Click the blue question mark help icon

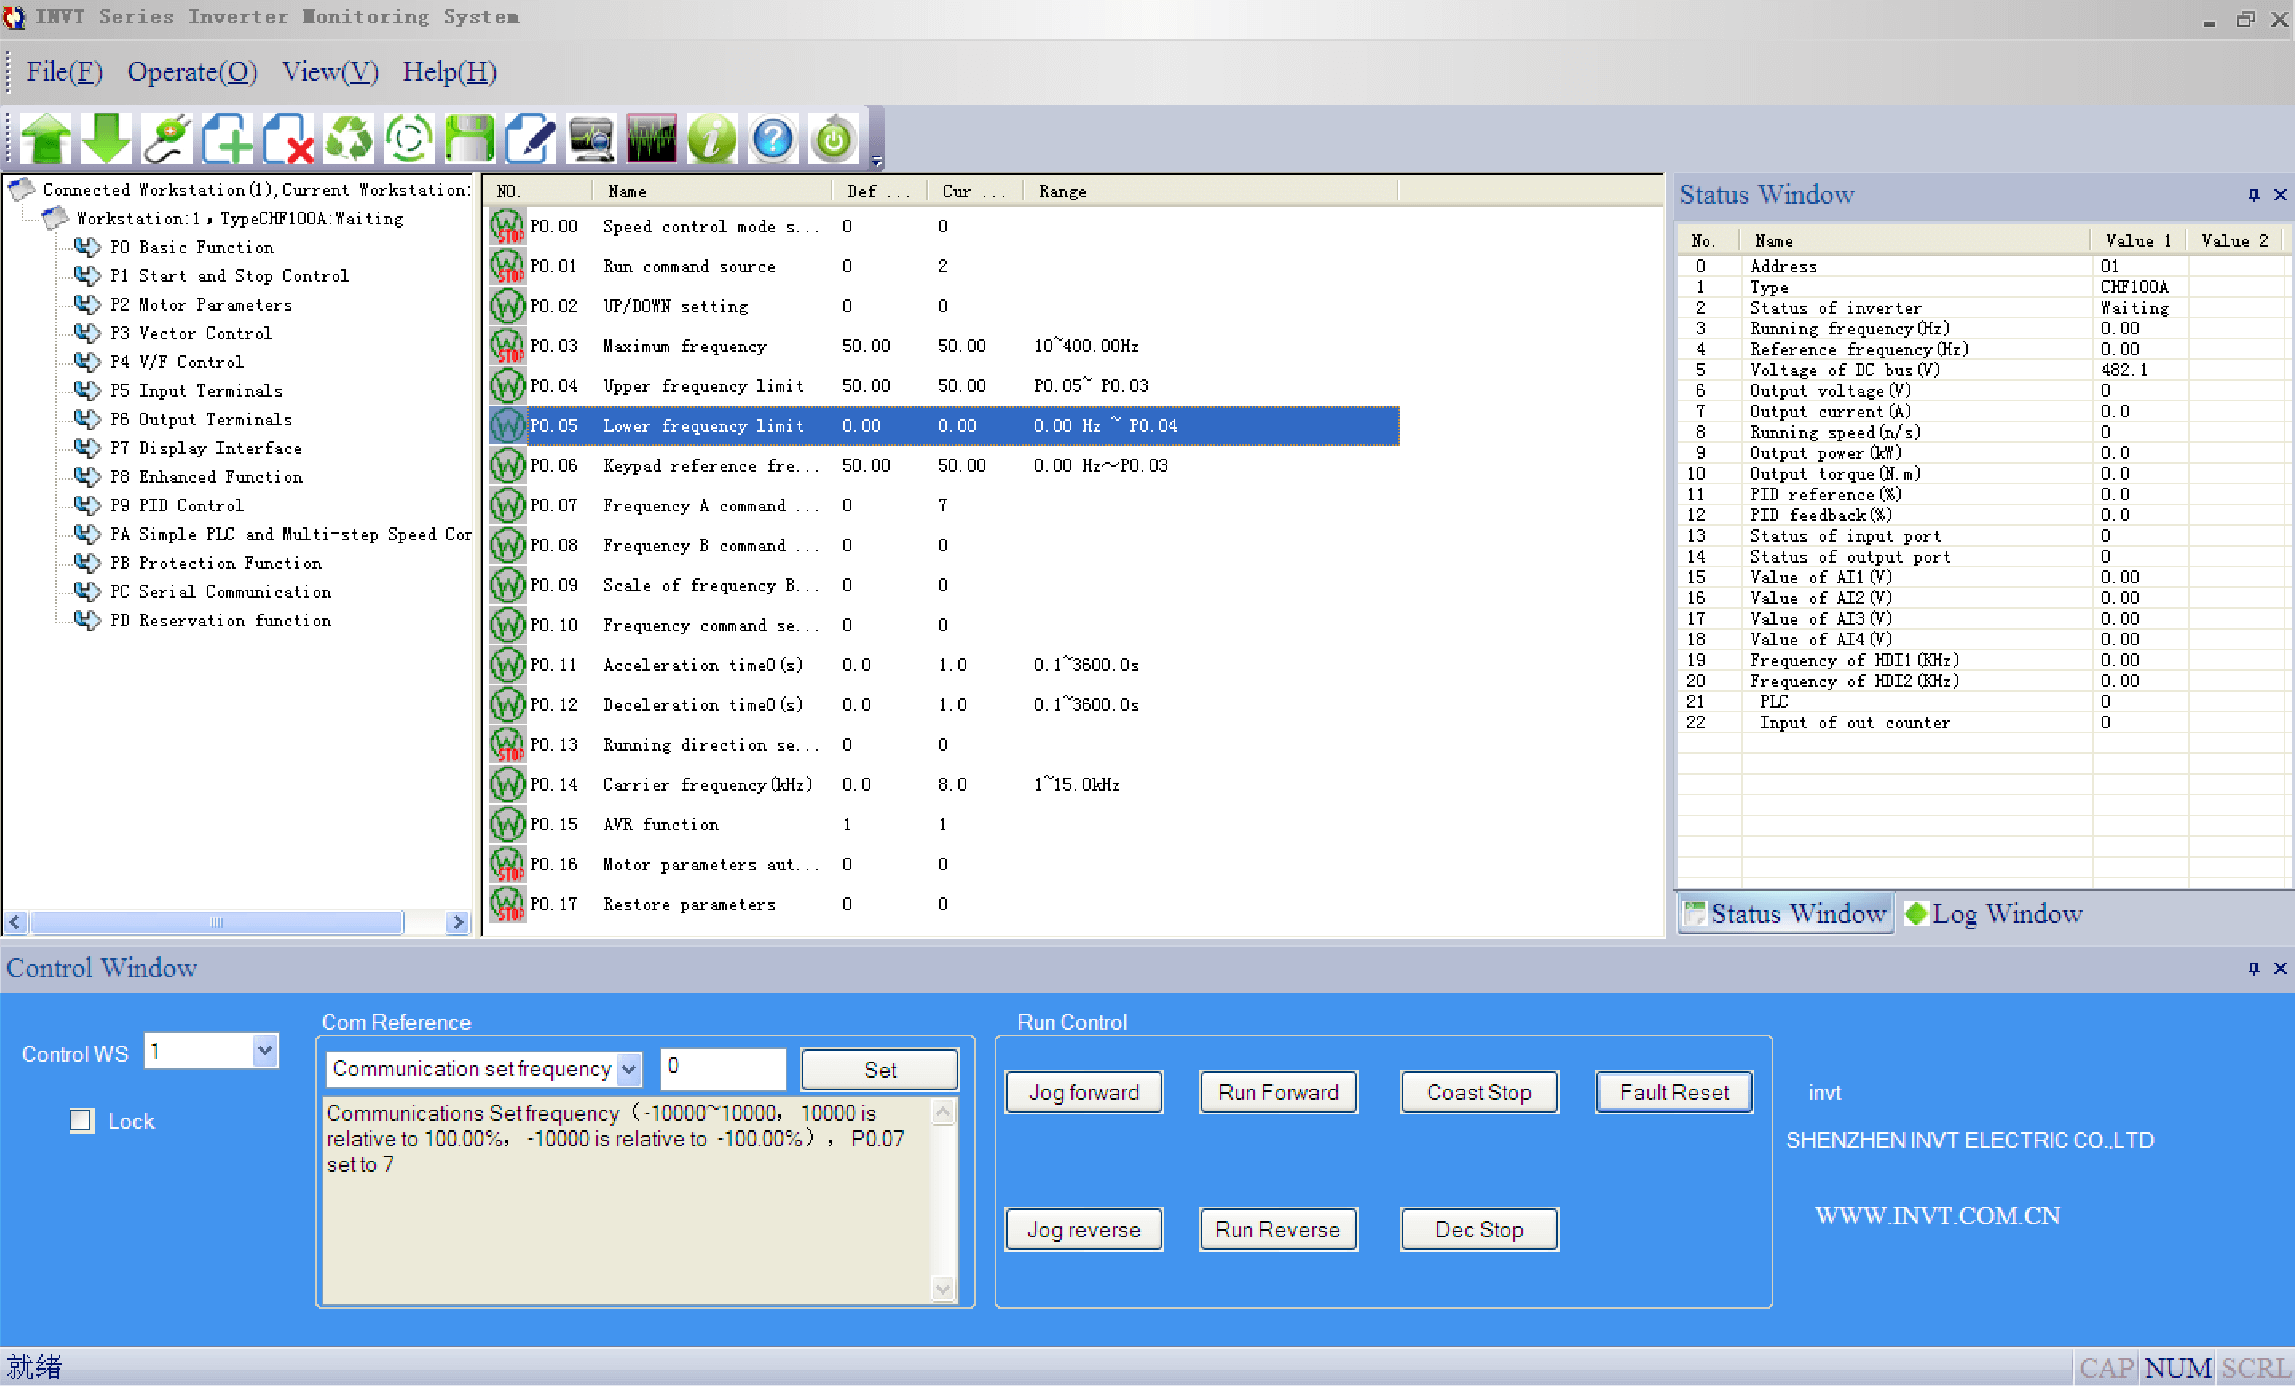pos(772,138)
